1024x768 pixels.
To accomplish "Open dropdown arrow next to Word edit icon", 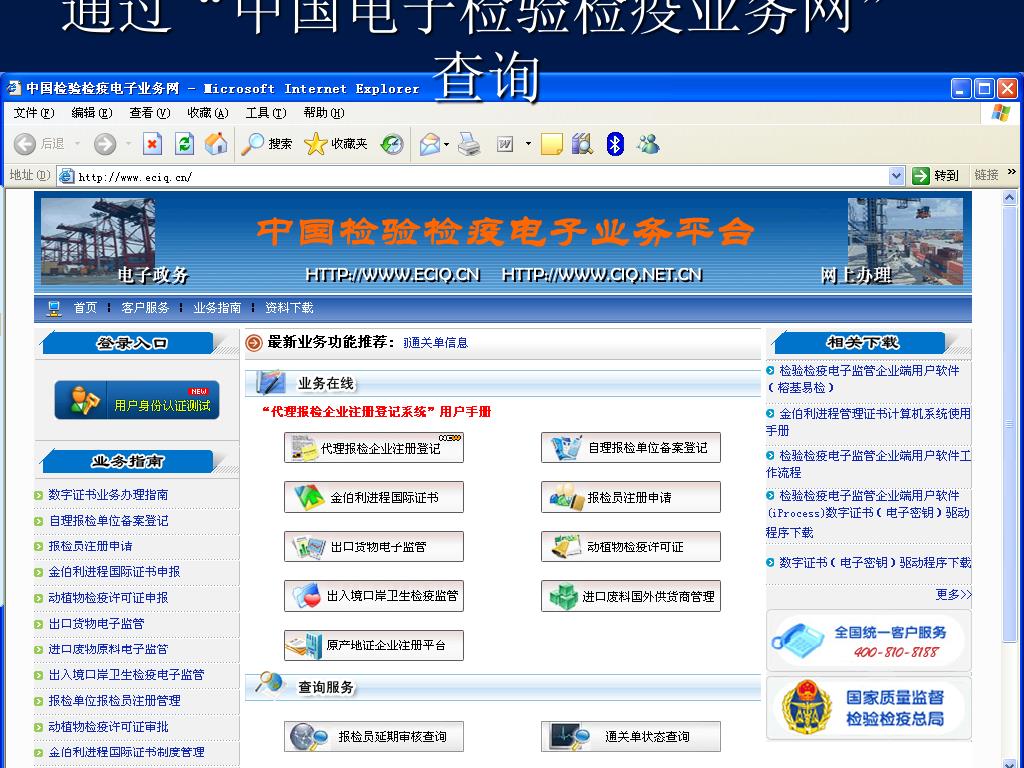I will pos(528,144).
